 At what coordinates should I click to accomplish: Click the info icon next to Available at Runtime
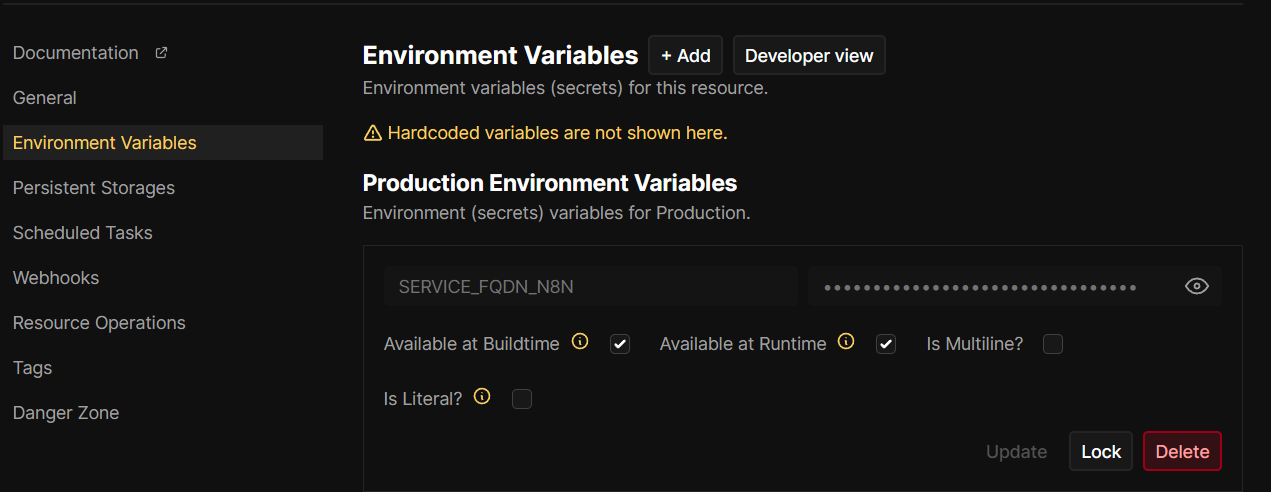point(846,342)
